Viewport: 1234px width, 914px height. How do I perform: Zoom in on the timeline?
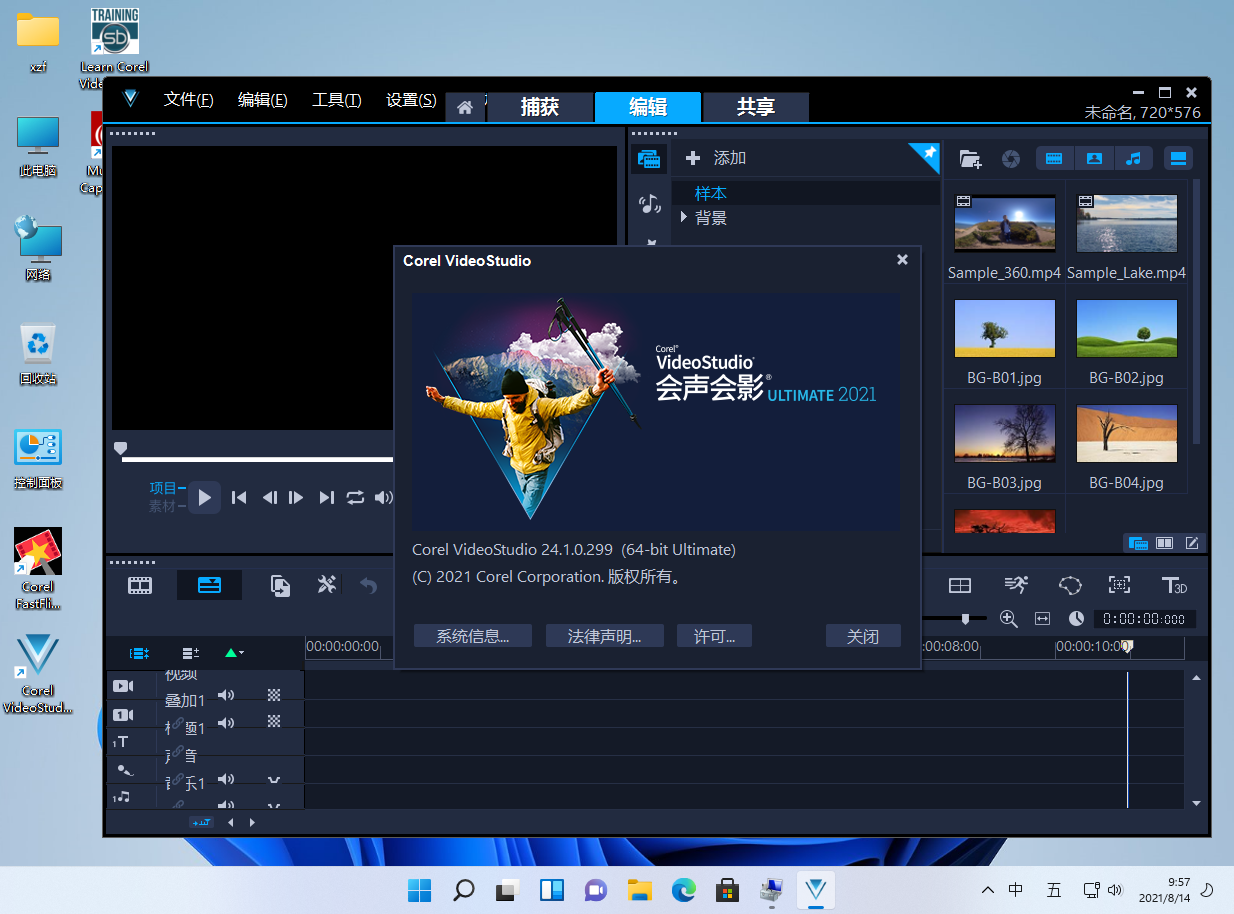(x=1009, y=619)
